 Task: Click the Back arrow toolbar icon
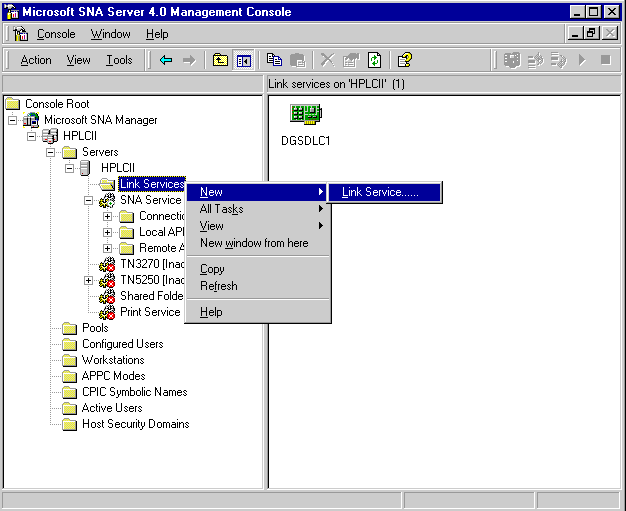tap(166, 60)
